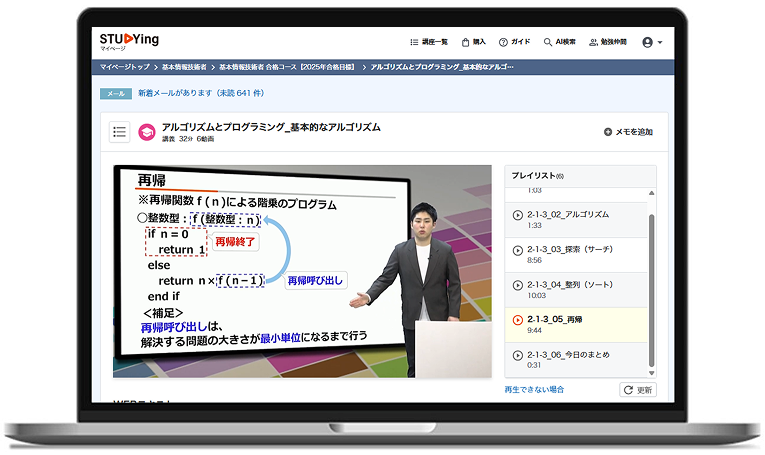Open the Guide (ガイド) menu item
This screenshot has height=455, width=765.
514,42
